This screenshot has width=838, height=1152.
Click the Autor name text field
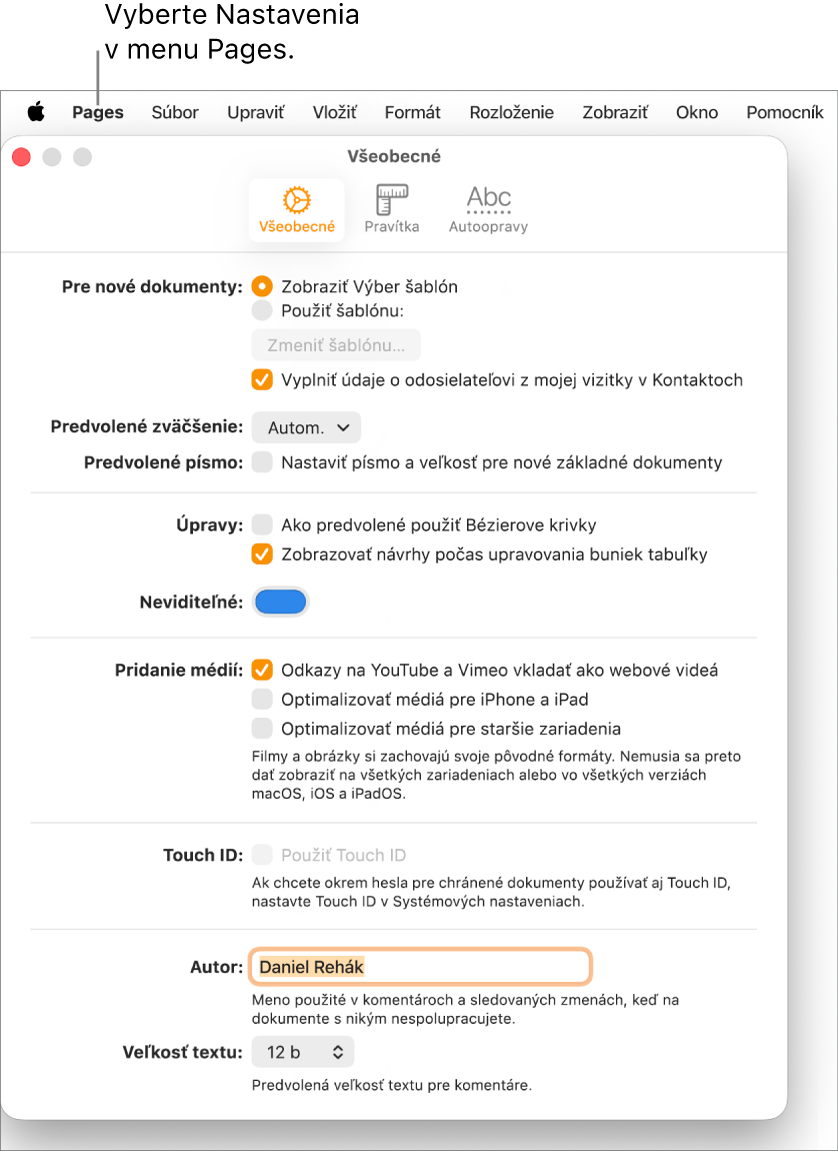[x=420, y=967]
